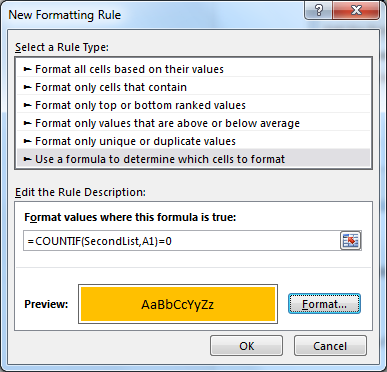This screenshot has height=372, width=387.
Task: Click the 'Format values where this formula is true' label
Action: pyautogui.click(x=130, y=217)
